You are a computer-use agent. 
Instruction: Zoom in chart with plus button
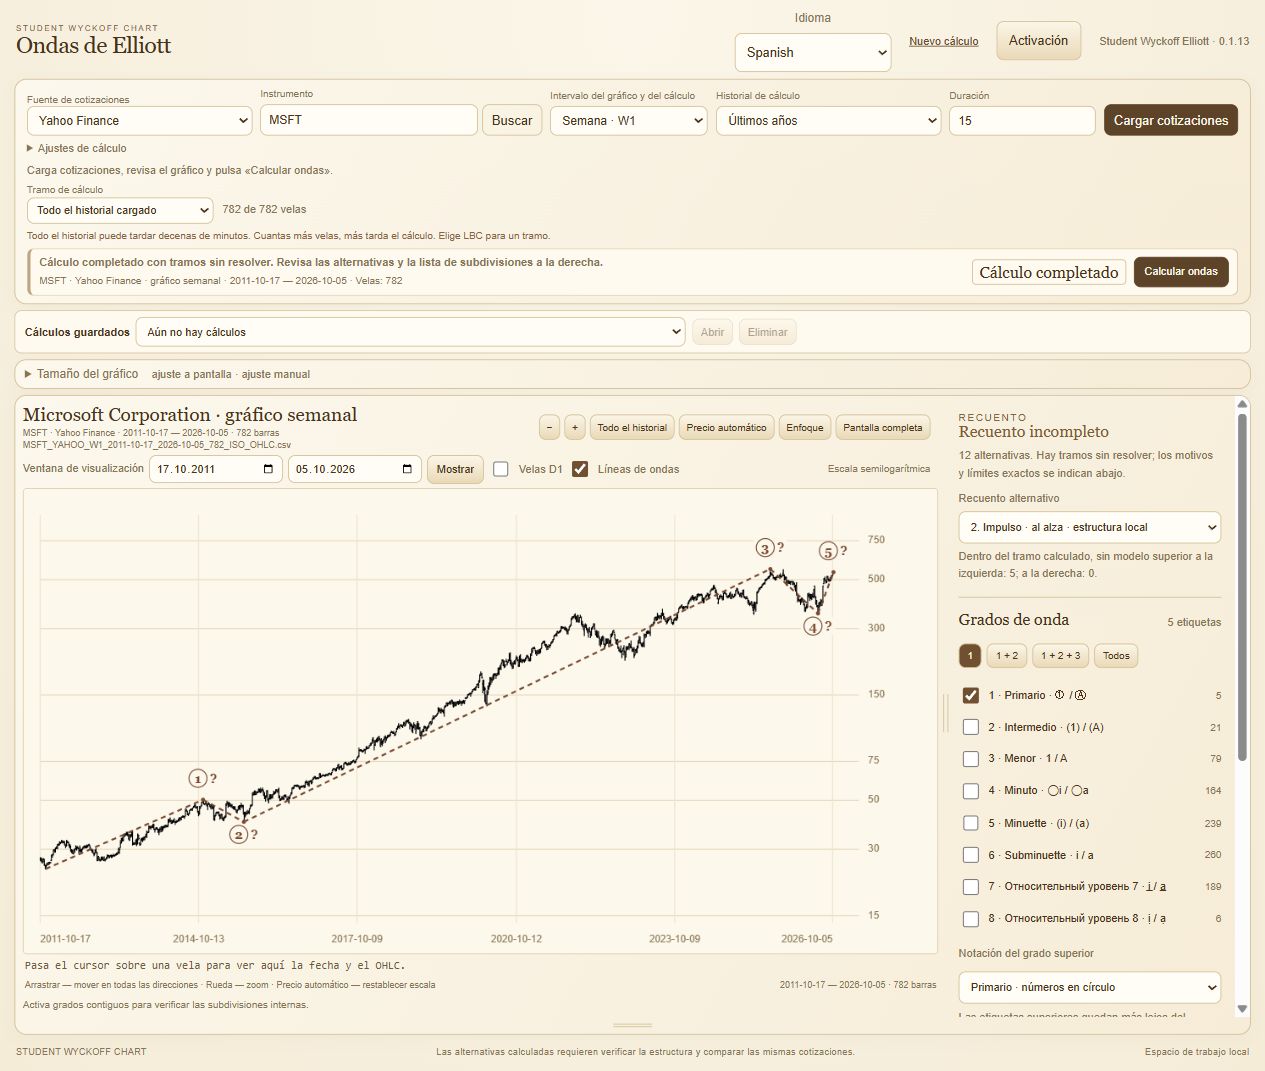[x=574, y=428]
